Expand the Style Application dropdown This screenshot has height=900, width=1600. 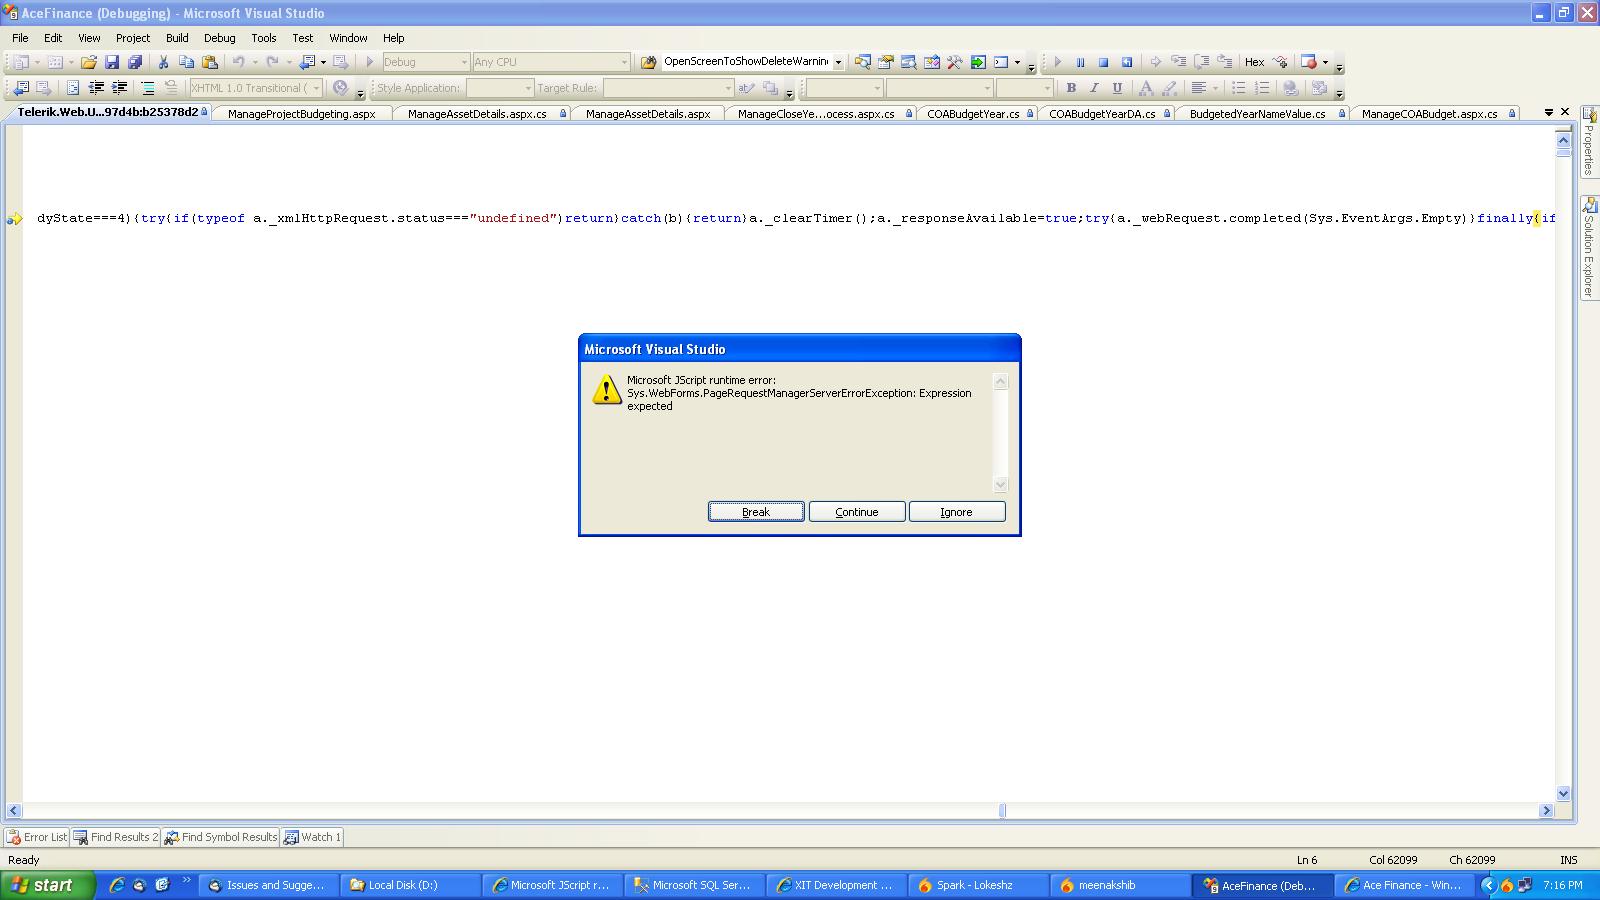tap(528, 88)
